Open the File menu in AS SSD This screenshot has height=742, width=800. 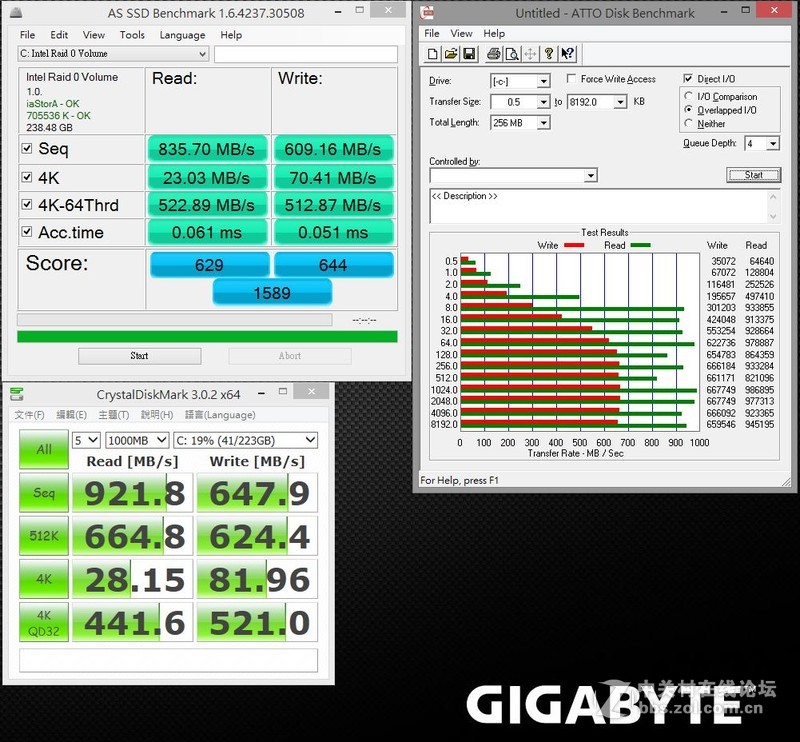pyautogui.click(x=28, y=35)
